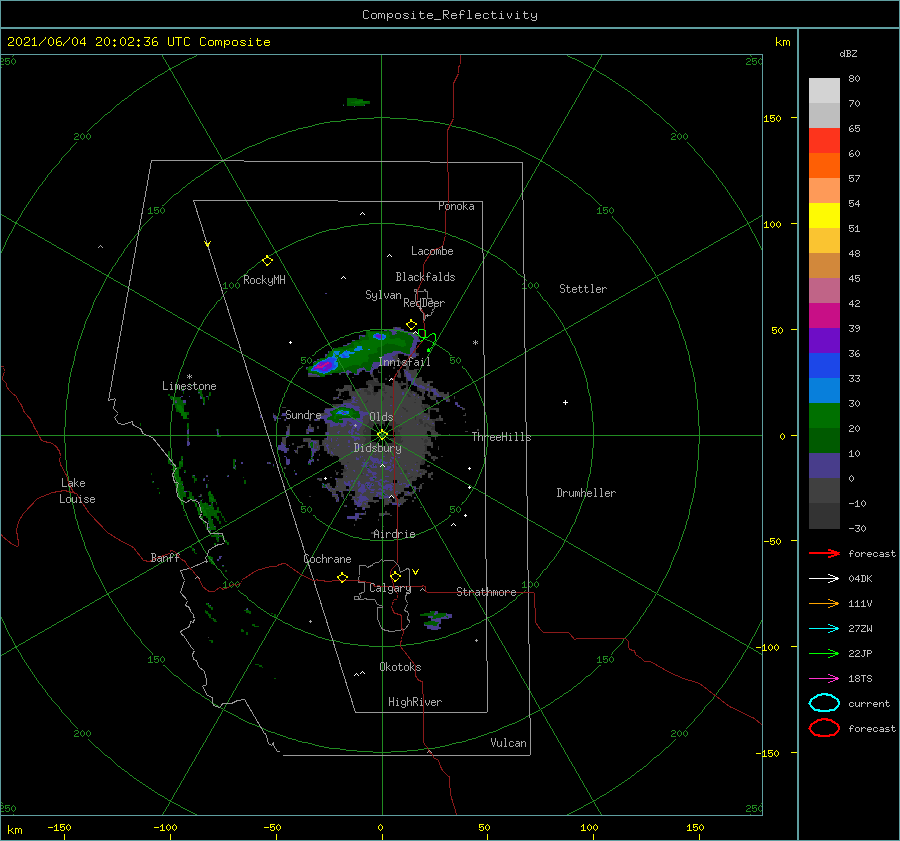Click the RedDeer label

tap(424, 303)
